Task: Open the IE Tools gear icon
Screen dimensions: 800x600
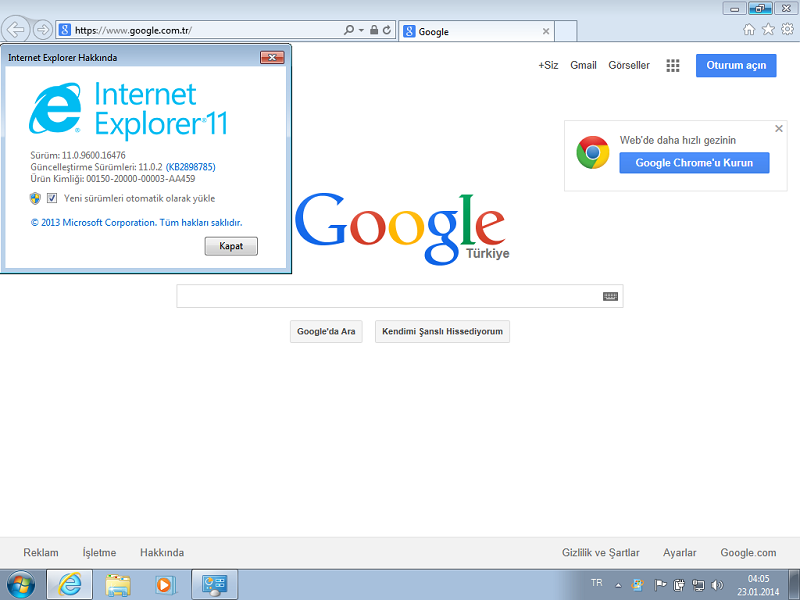Action: coord(786,30)
